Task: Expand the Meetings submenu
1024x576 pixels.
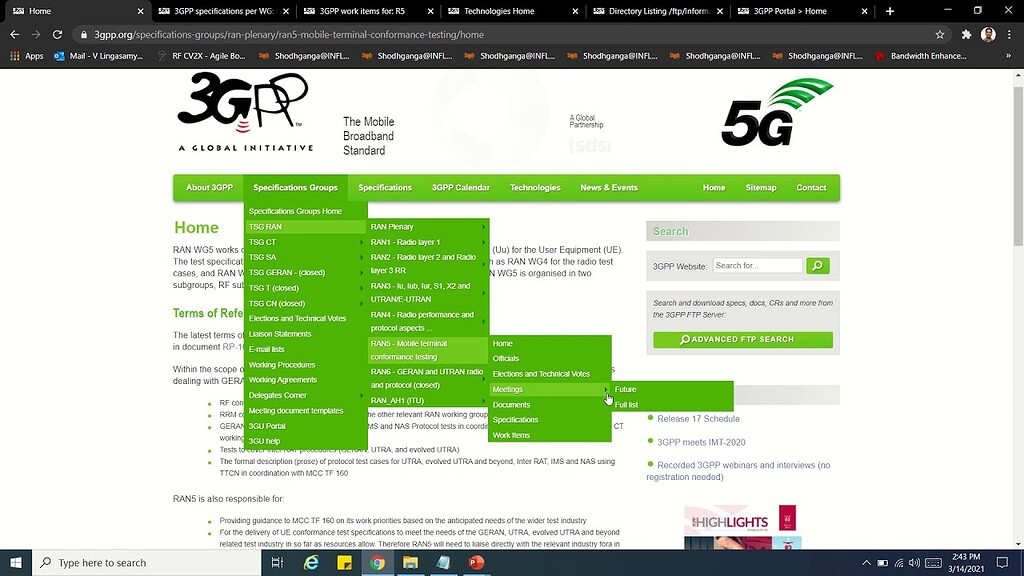Action: coord(550,389)
